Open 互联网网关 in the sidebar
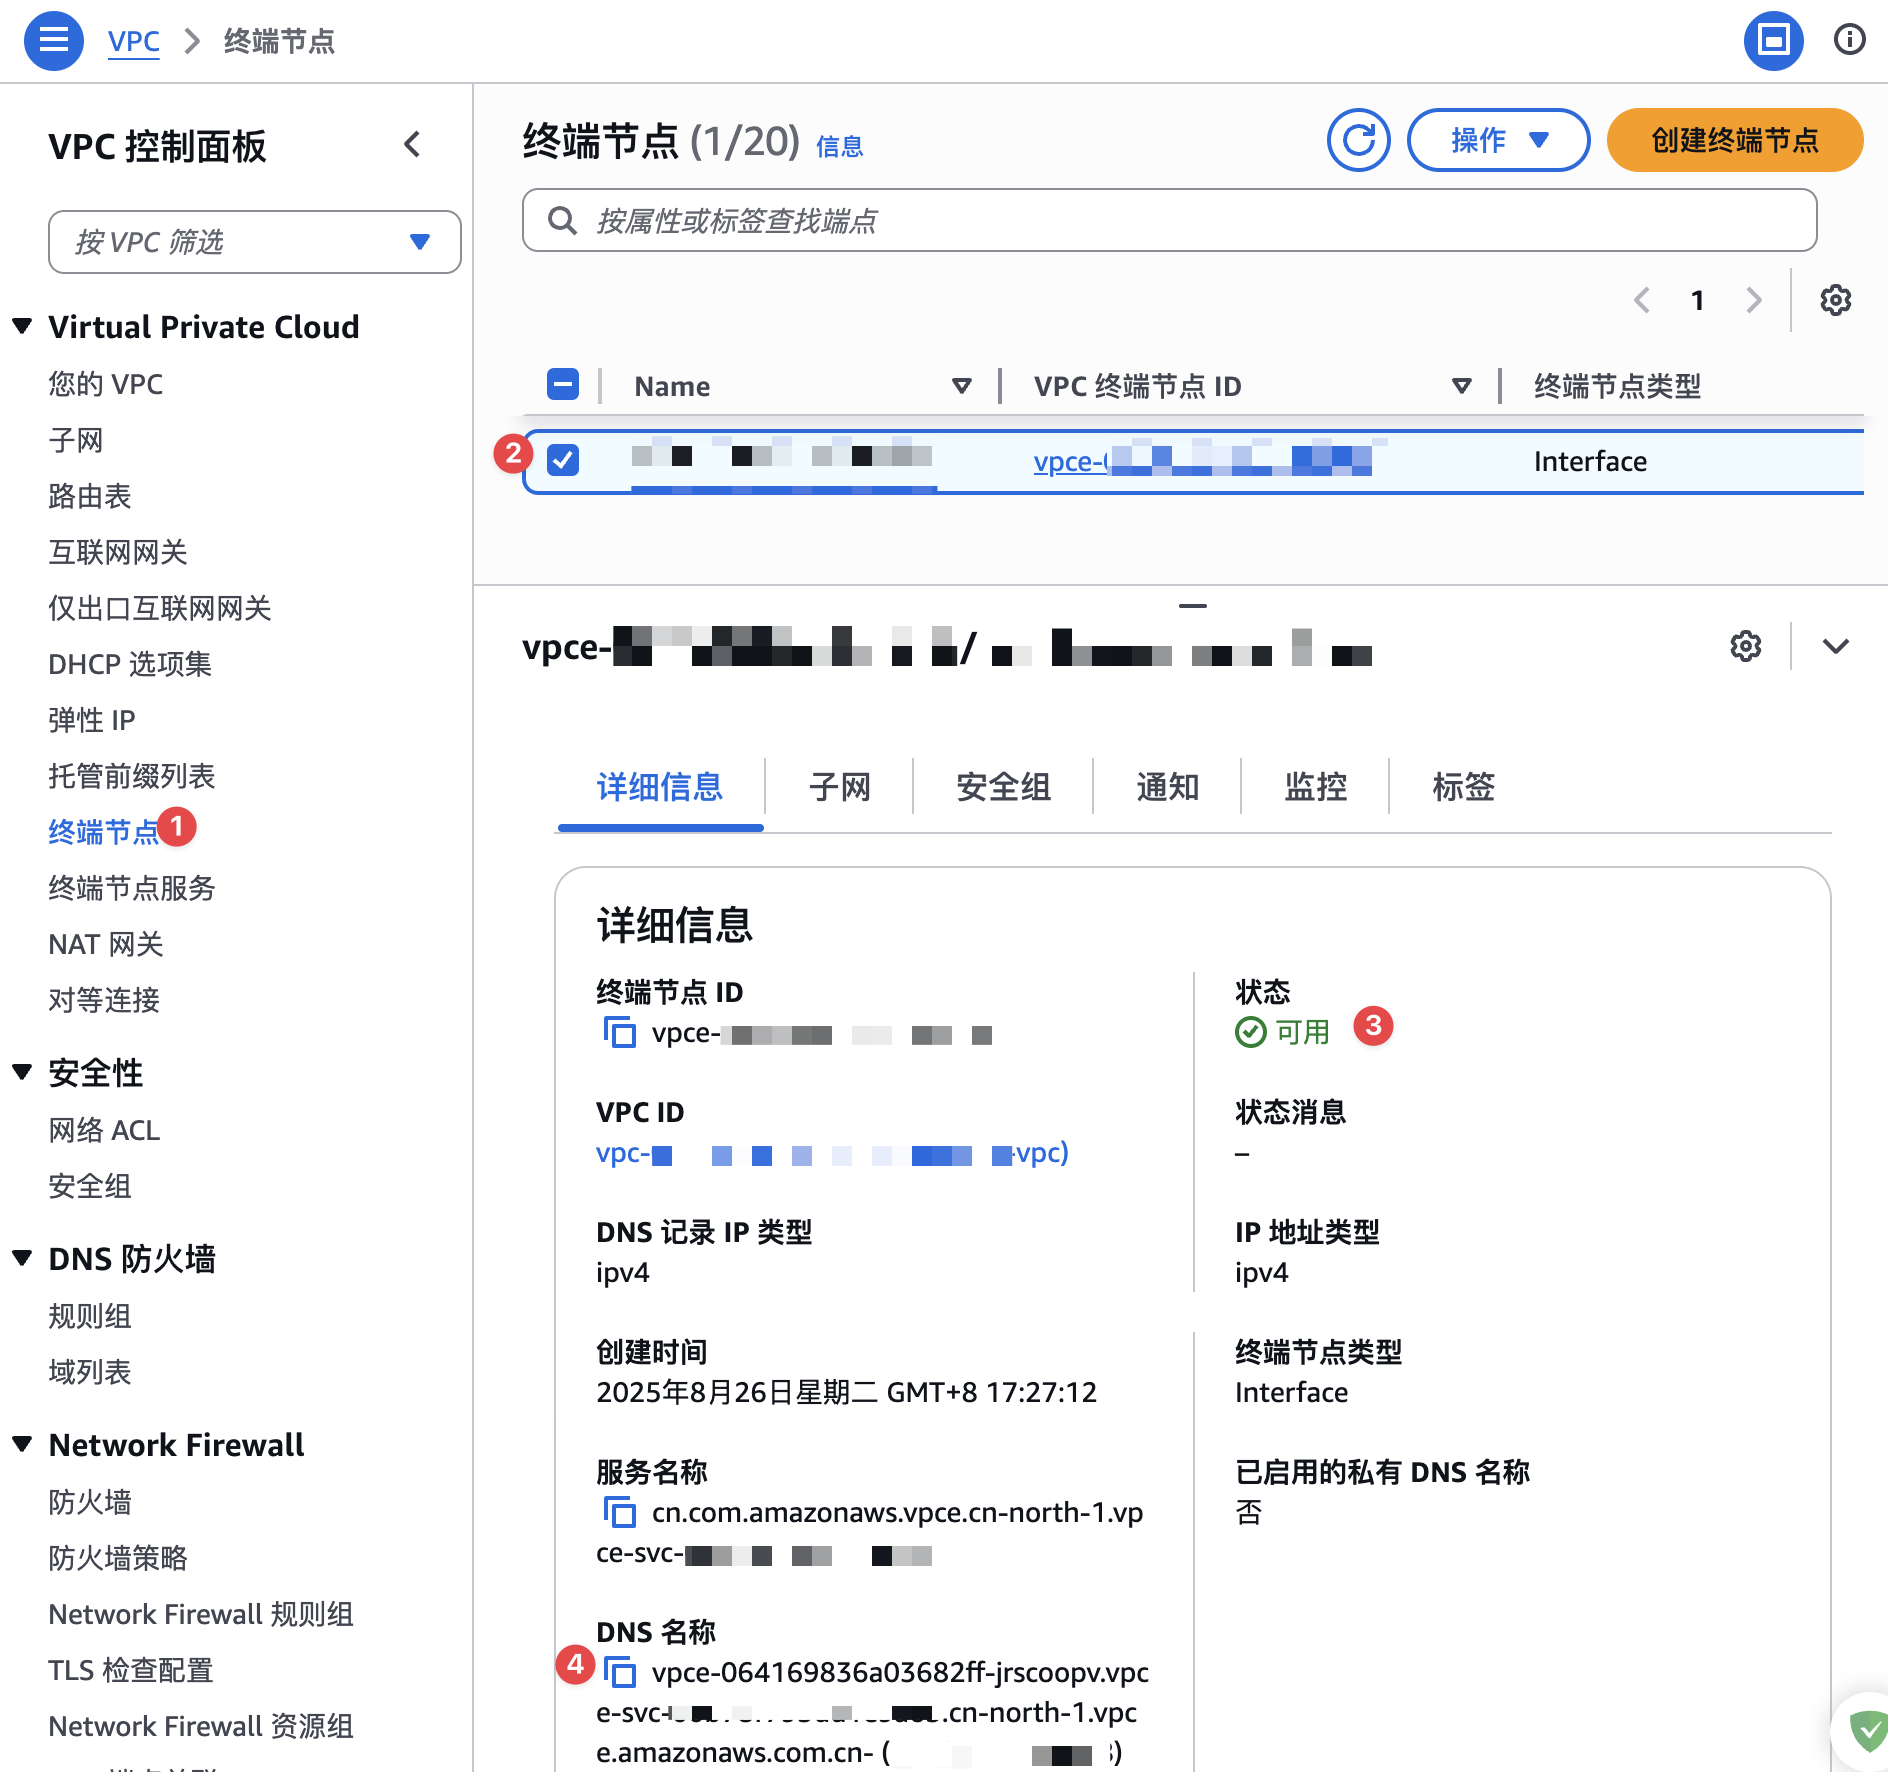The height and width of the screenshot is (1772, 1888). coord(118,552)
